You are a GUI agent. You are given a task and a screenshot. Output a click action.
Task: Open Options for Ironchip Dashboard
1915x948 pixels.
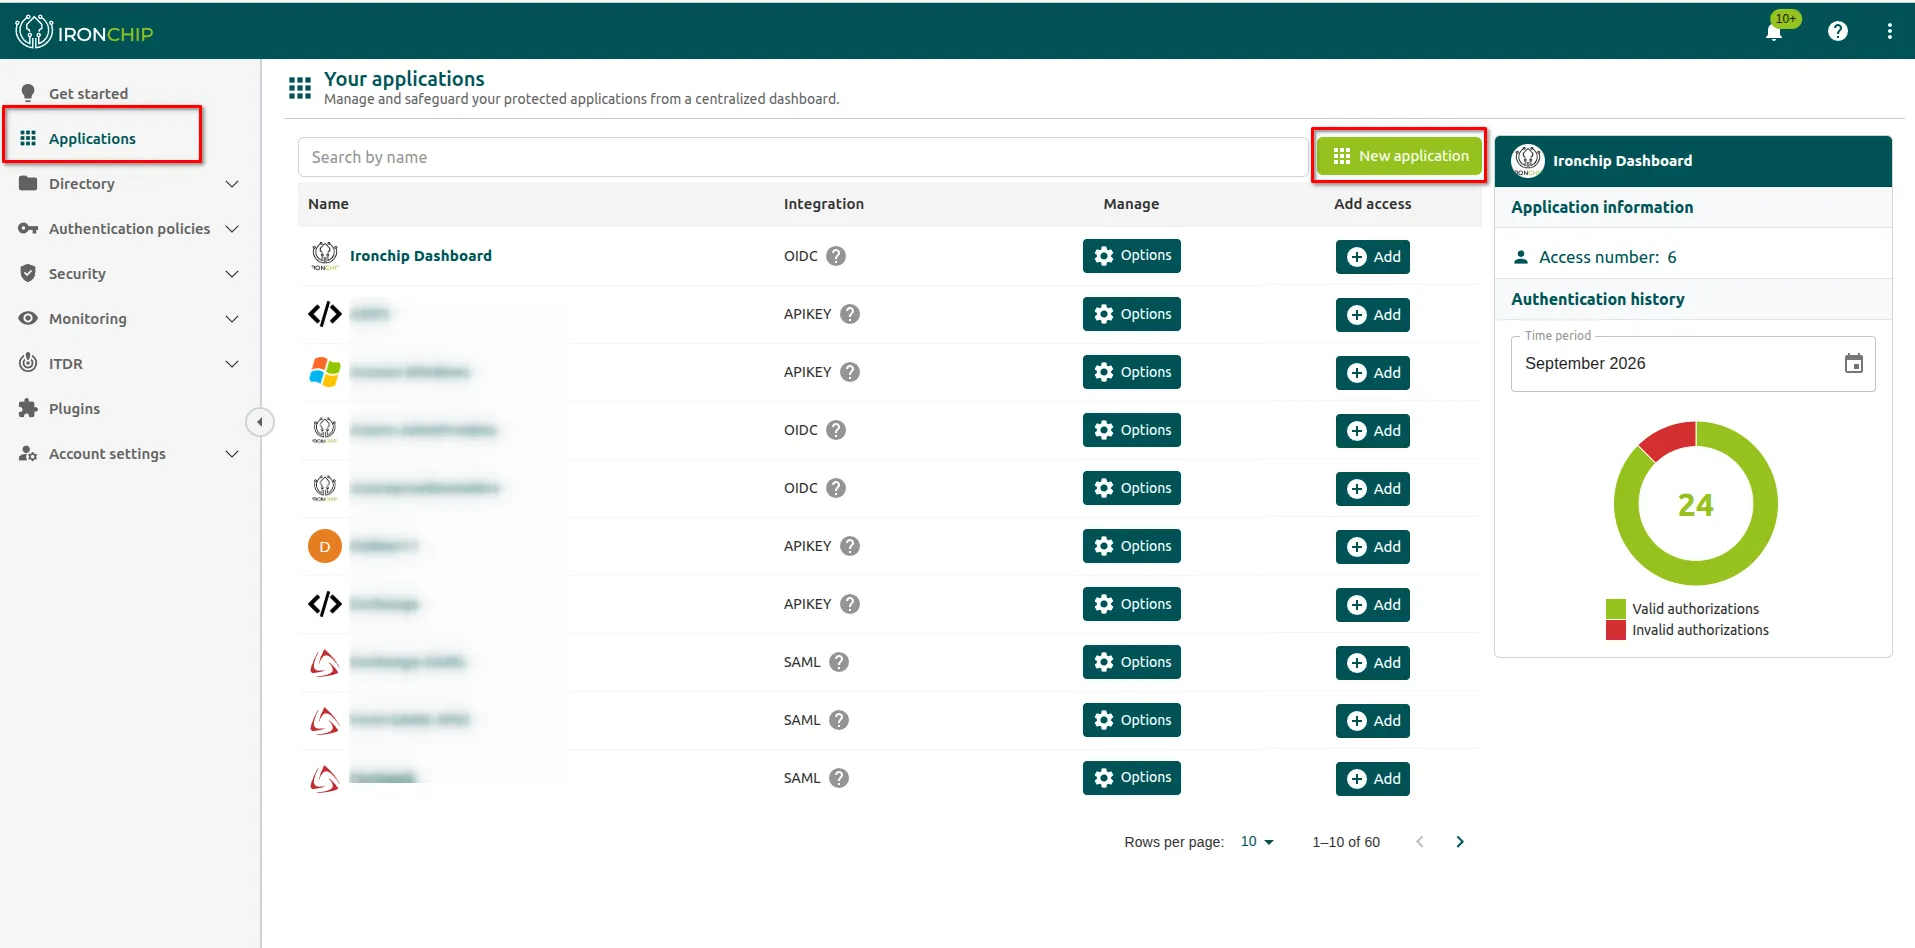pyautogui.click(x=1132, y=256)
